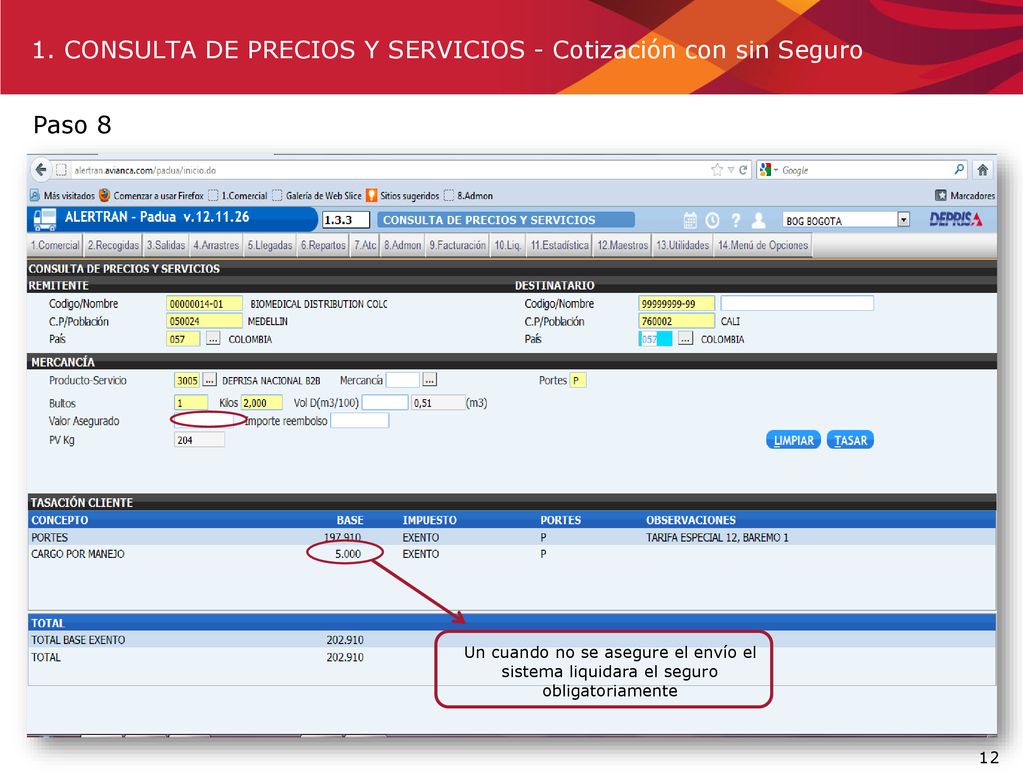This screenshot has width=1023, height=783.
Task: Expand the BOG BOGOTA office dropdown
Action: [904, 220]
